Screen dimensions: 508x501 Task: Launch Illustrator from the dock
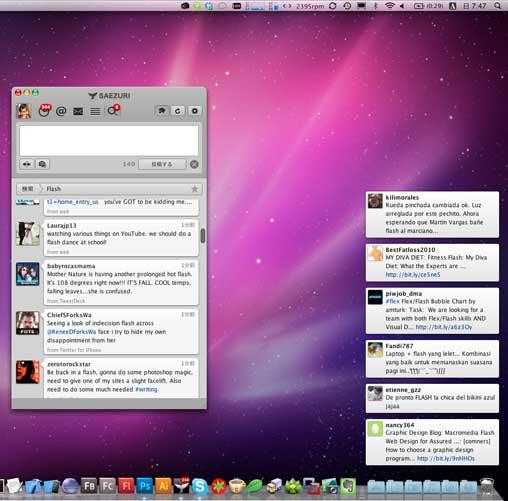tap(163, 486)
